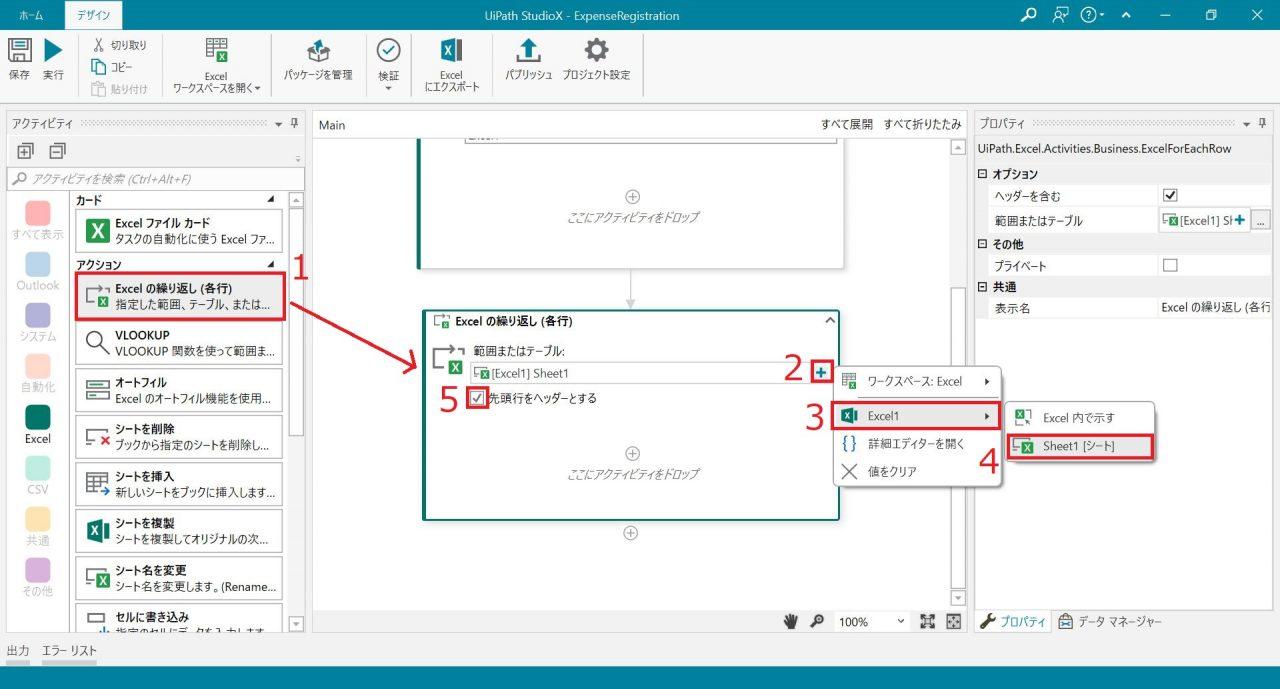
Task: Select the すべて表示 category
Action: coord(38,221)
